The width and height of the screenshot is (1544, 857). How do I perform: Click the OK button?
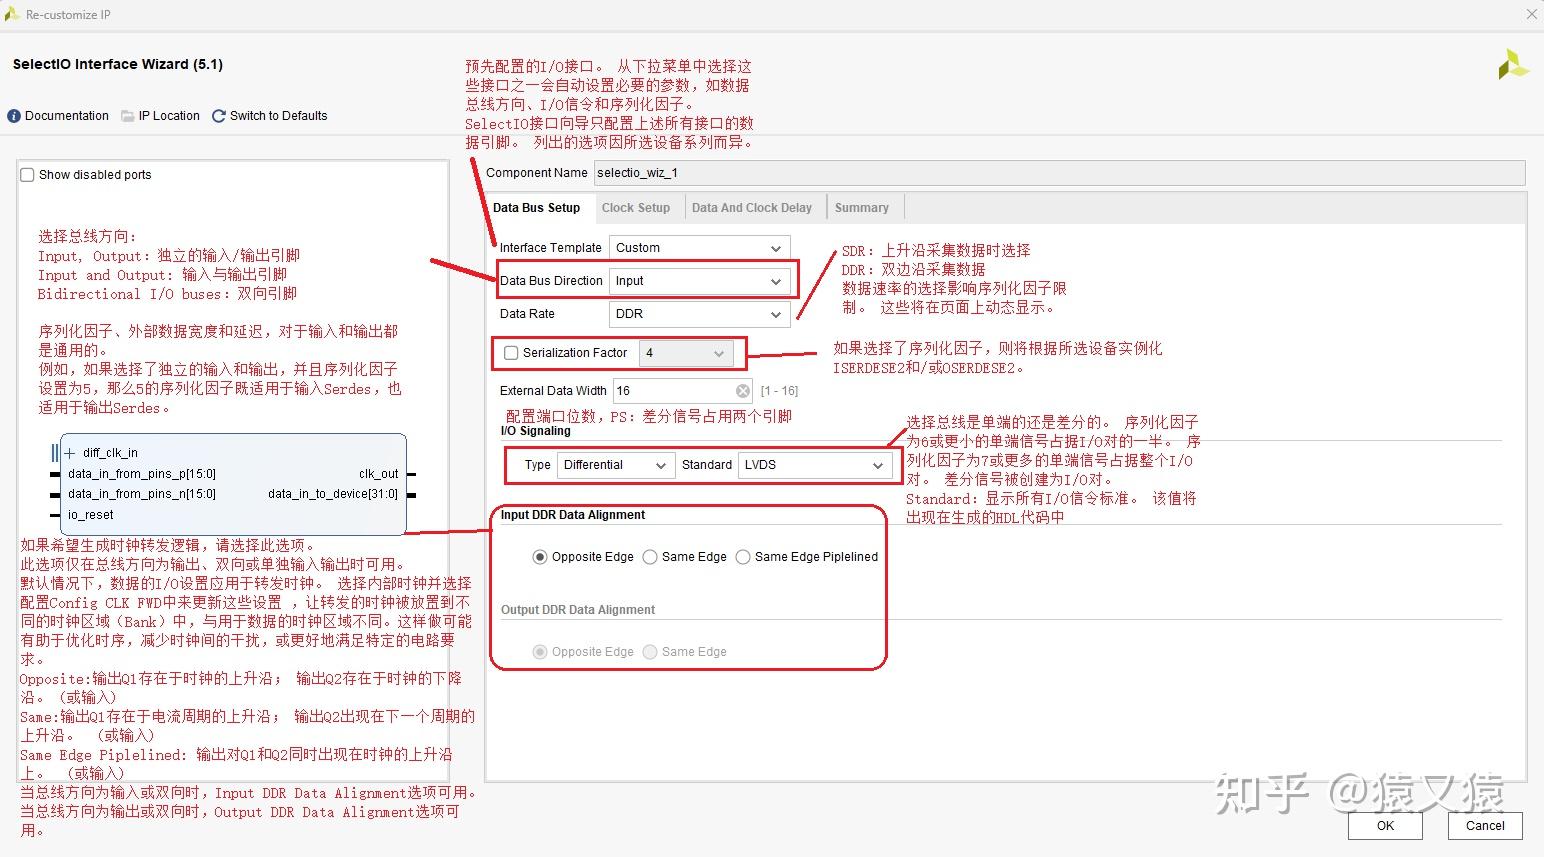coord(1384,826)
